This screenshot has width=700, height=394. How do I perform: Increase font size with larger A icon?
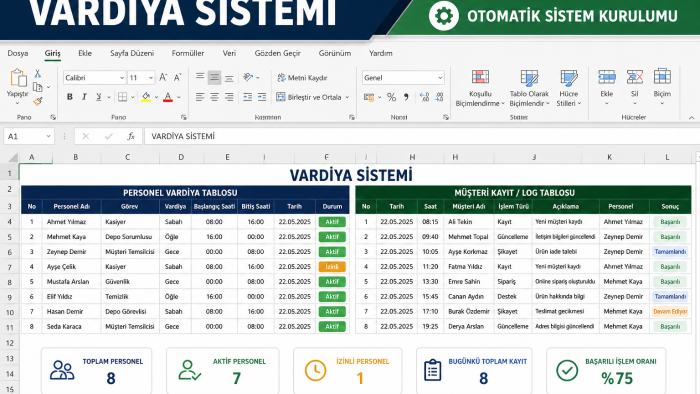(x=163, y=78)
